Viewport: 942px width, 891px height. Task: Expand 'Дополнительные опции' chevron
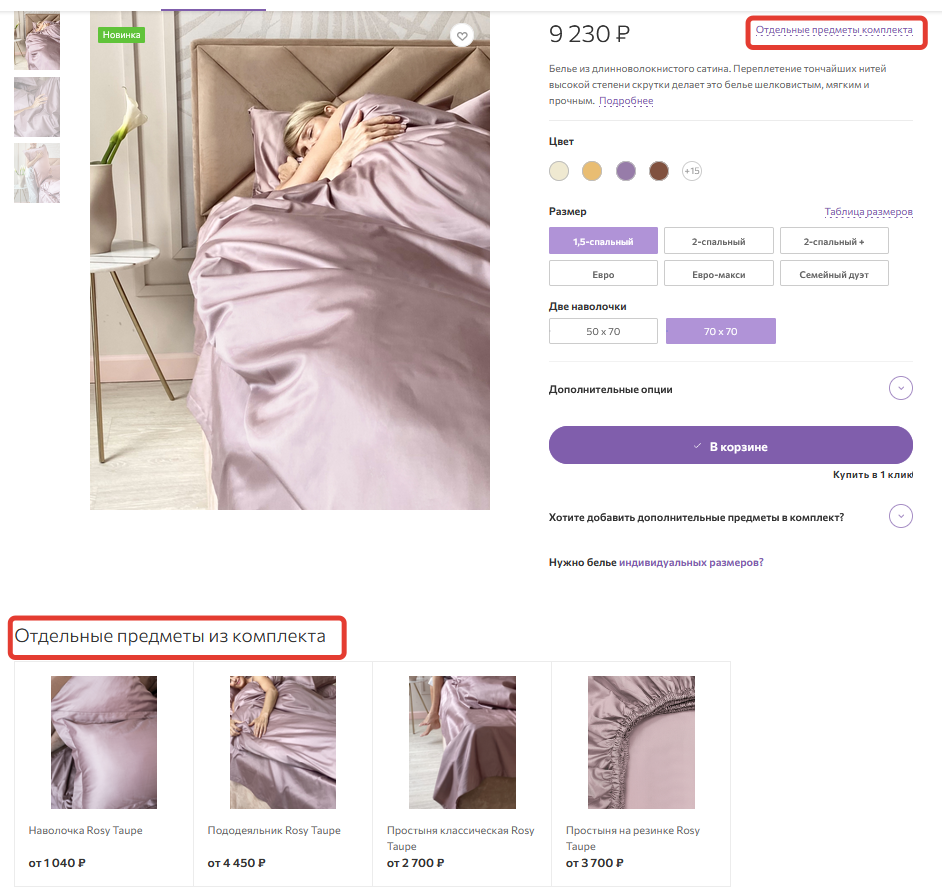coord(901,388)
